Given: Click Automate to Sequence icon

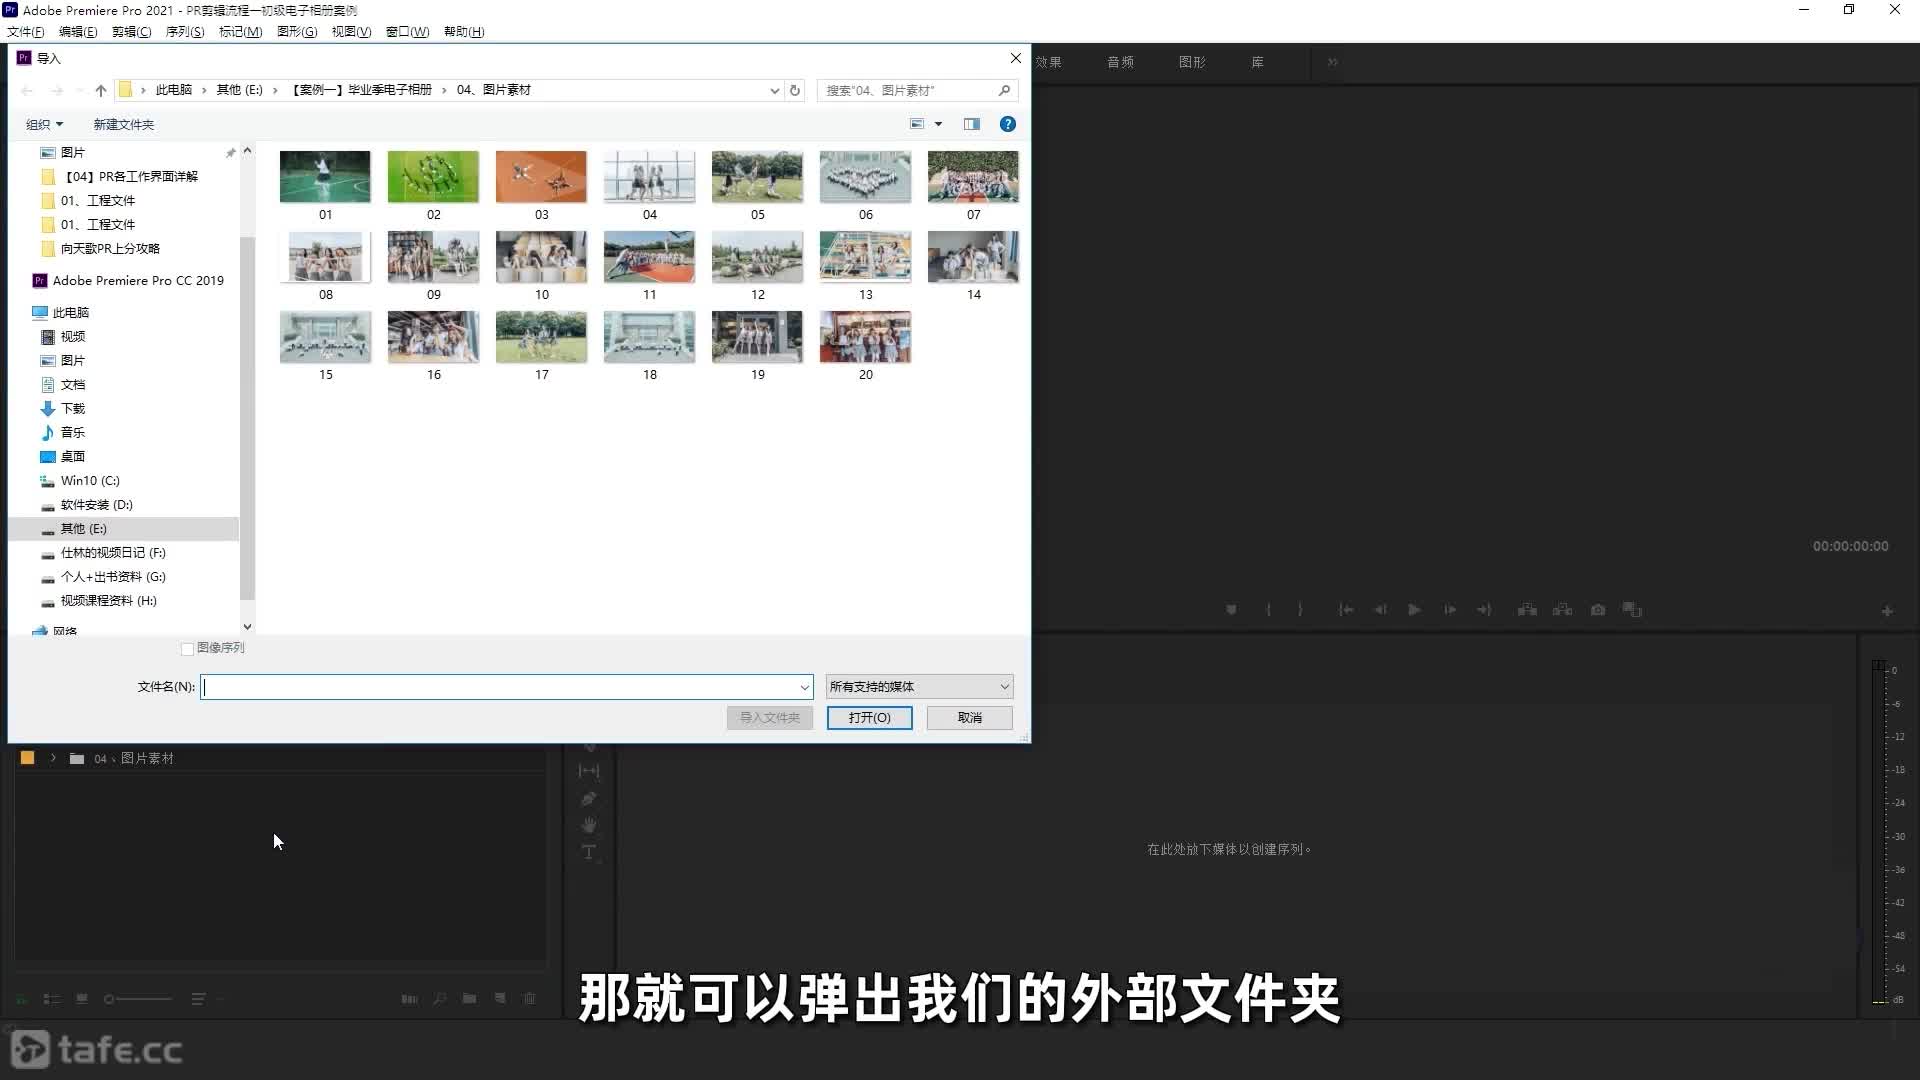Looking at the screenshot, I should click(x=409, y=999).
